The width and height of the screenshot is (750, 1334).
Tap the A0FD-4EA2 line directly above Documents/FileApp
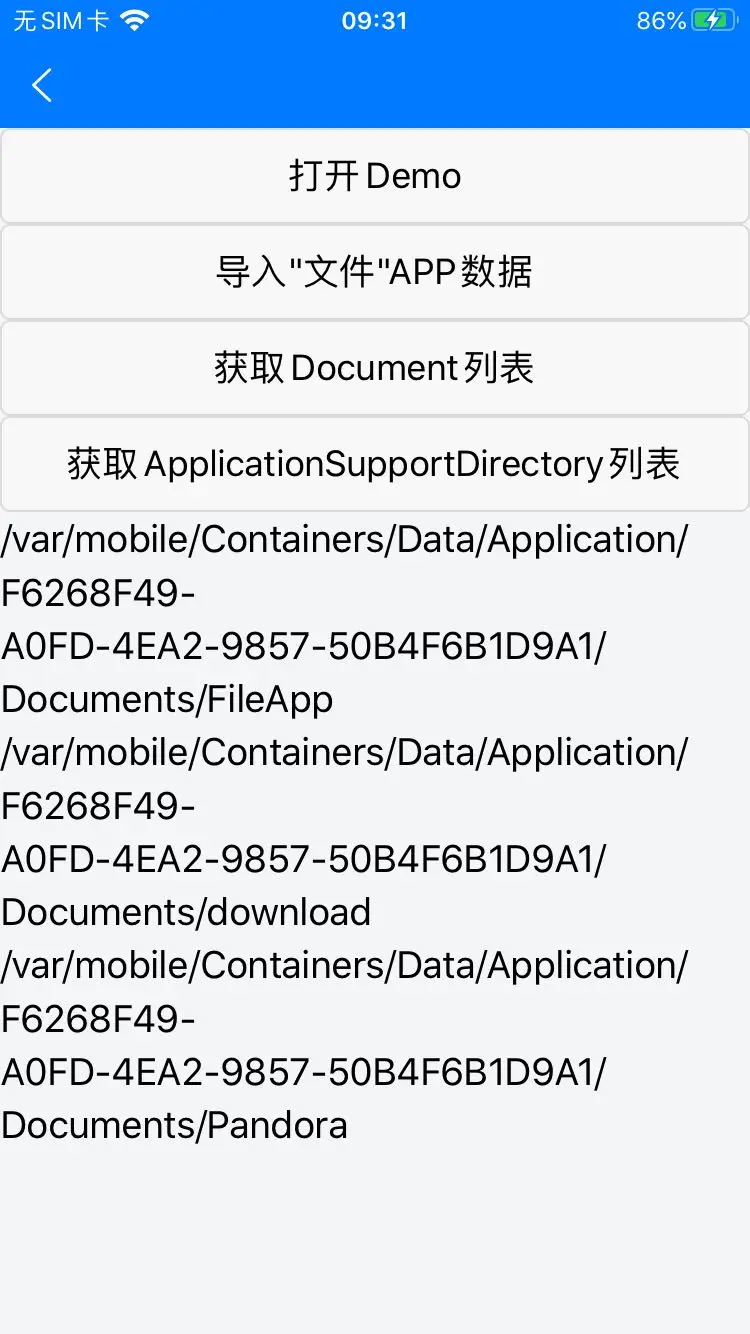pos(303,646)
